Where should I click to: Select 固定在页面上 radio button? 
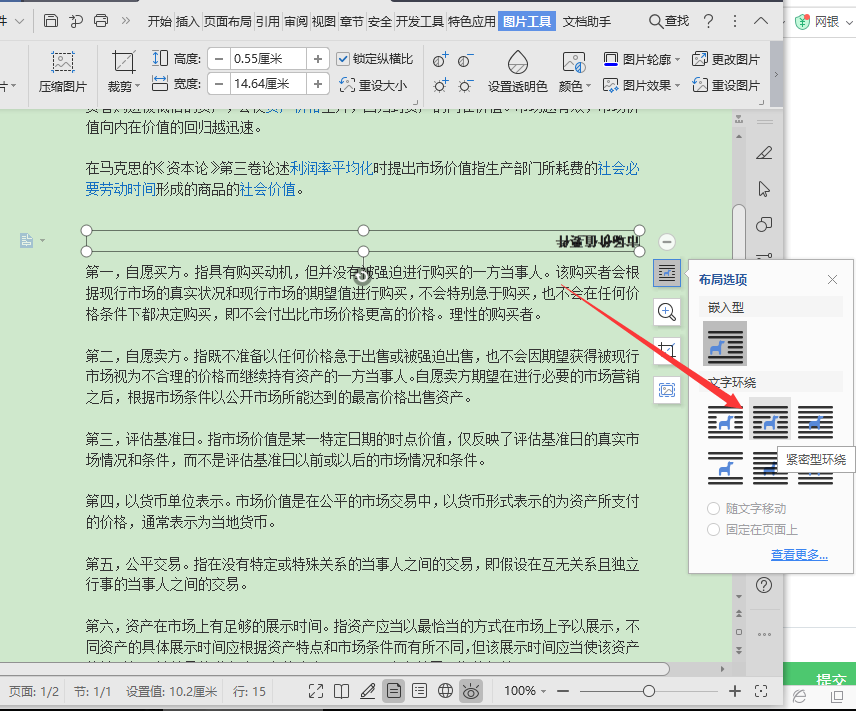pyautogui.click(x=713, y=529)
